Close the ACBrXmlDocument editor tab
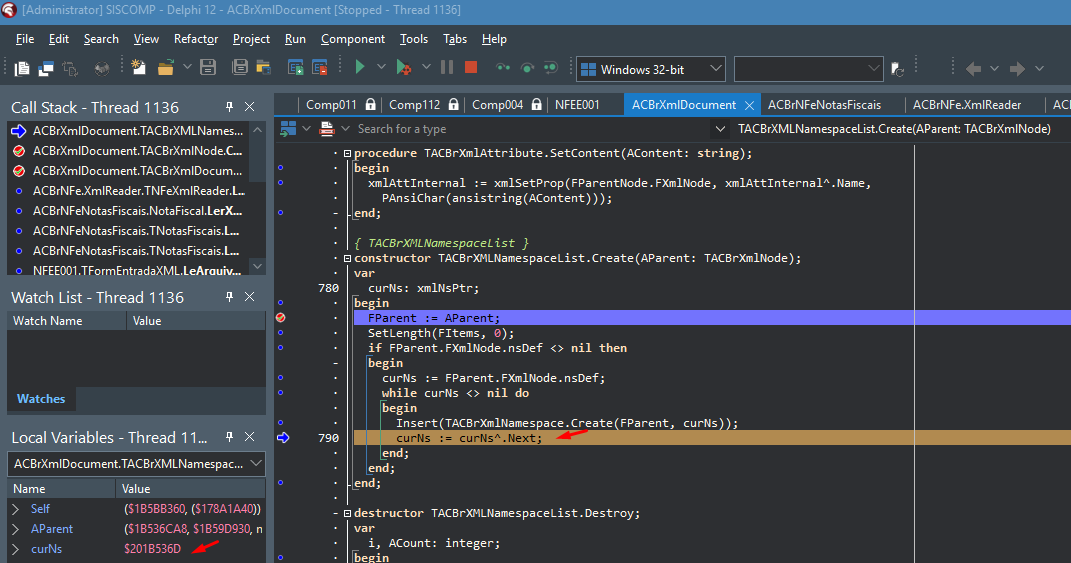Image resolution: width=1071 pixels, height=563 pixels. [x=749, y=105]
